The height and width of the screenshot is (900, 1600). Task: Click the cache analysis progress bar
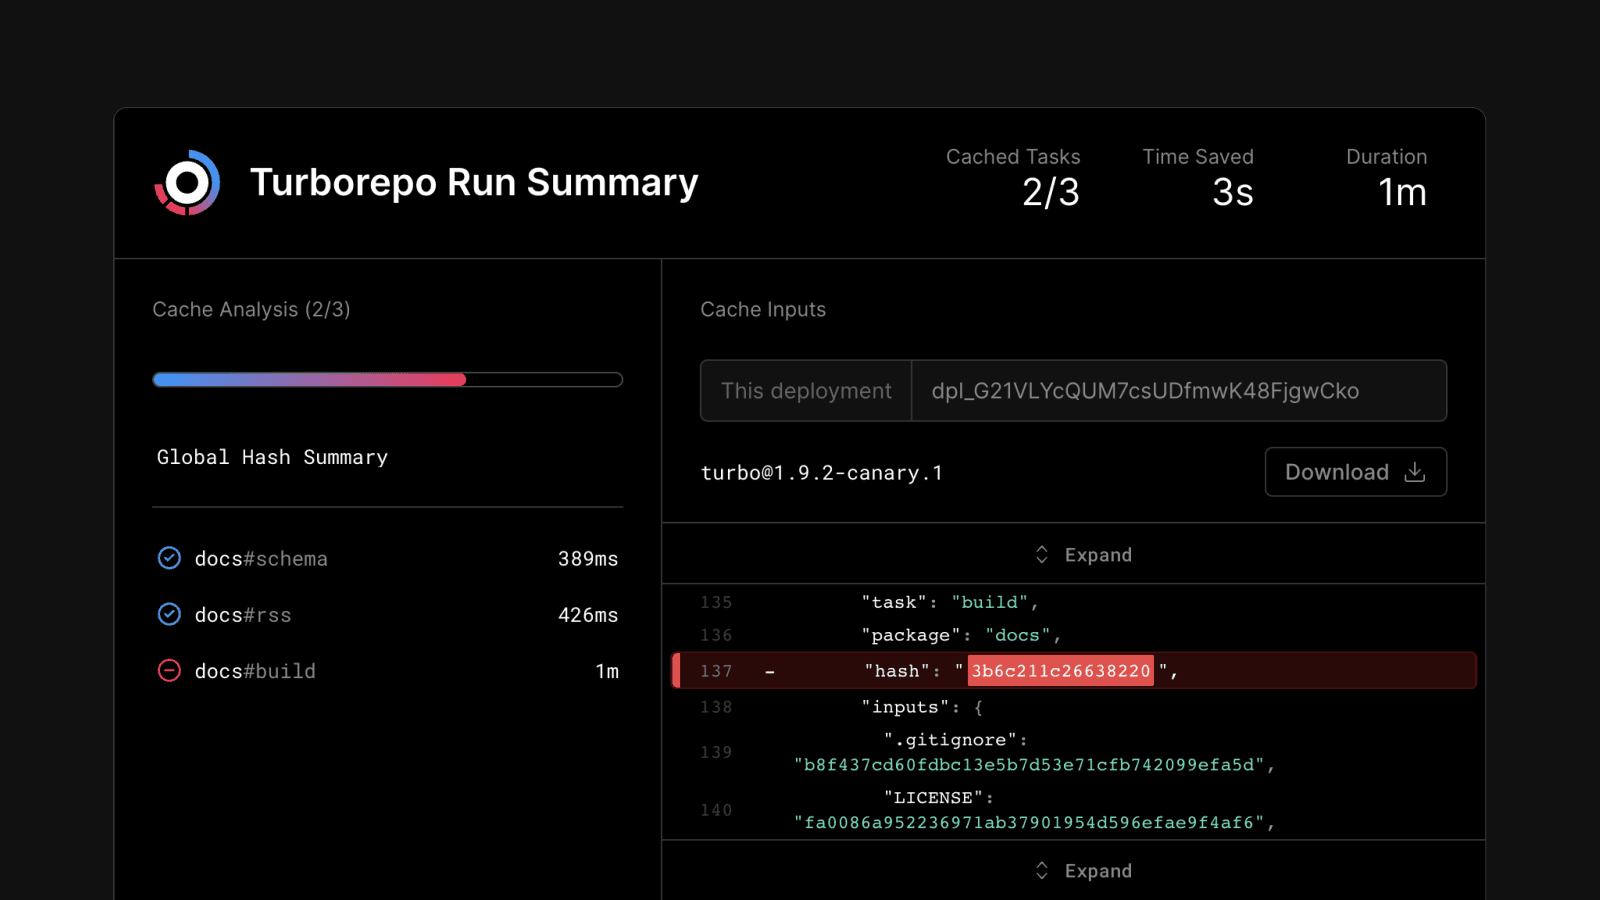[x=387, y=380]
